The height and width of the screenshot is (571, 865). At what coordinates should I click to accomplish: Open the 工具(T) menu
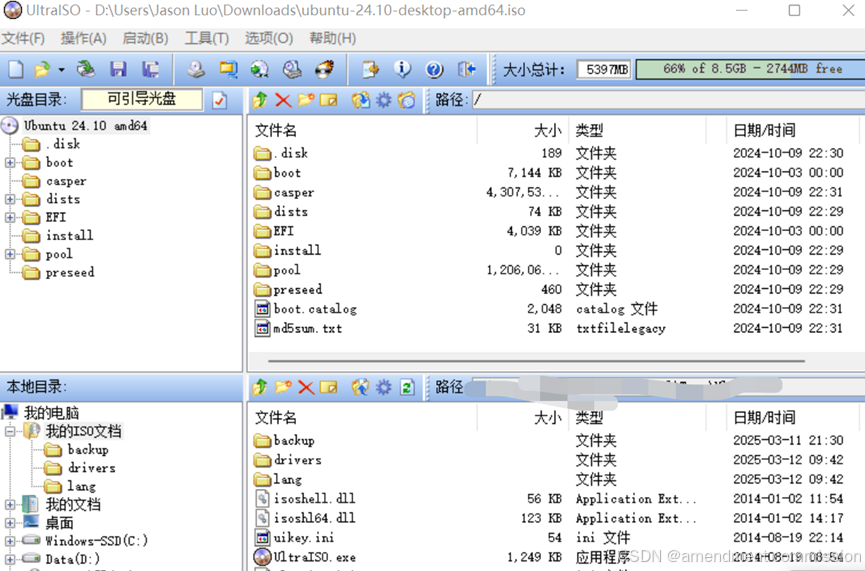(x=207, y=38)
